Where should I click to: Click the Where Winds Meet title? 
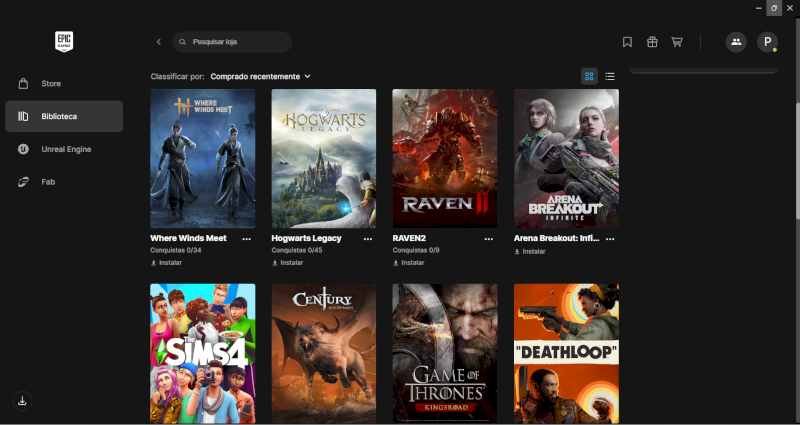point(188,238)
